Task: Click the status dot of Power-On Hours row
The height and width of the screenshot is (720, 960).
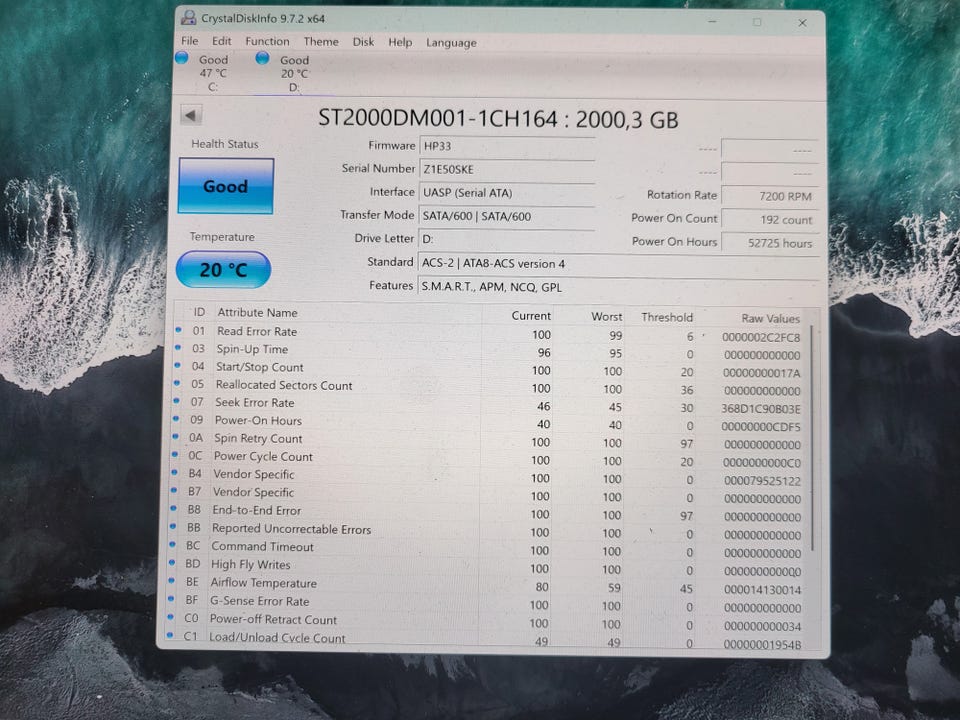Action: 176,419
